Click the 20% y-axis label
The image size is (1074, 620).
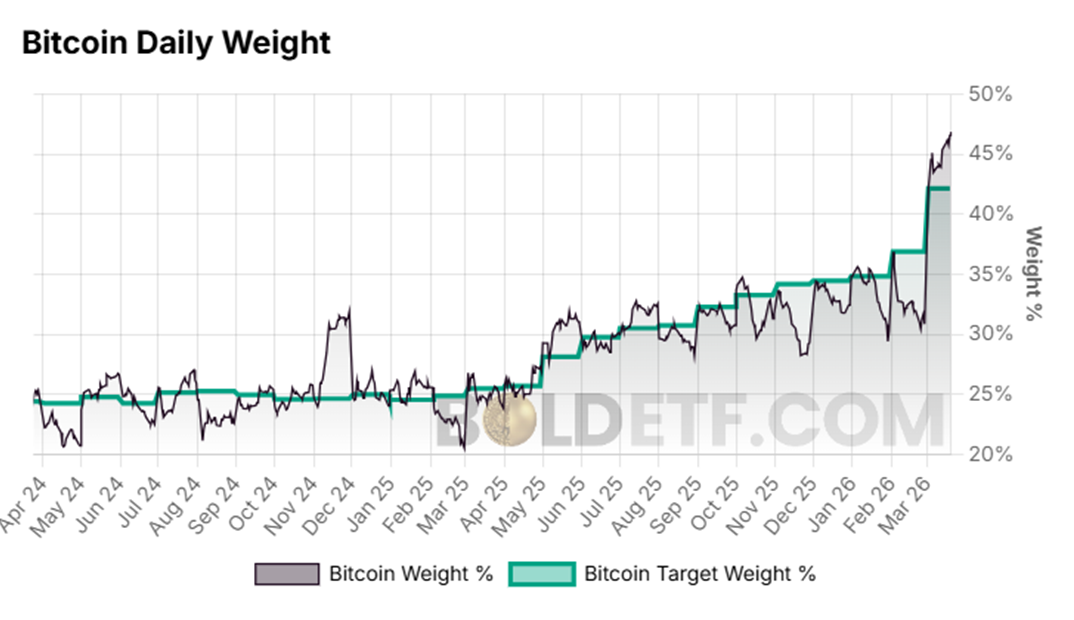click(x=989, y=454)
